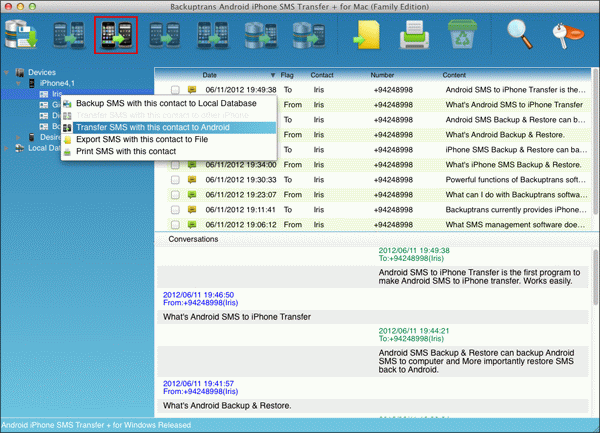The image size is (600, 433).
Task: Sort by the Number column header
Action: click(x=382, y=75)
